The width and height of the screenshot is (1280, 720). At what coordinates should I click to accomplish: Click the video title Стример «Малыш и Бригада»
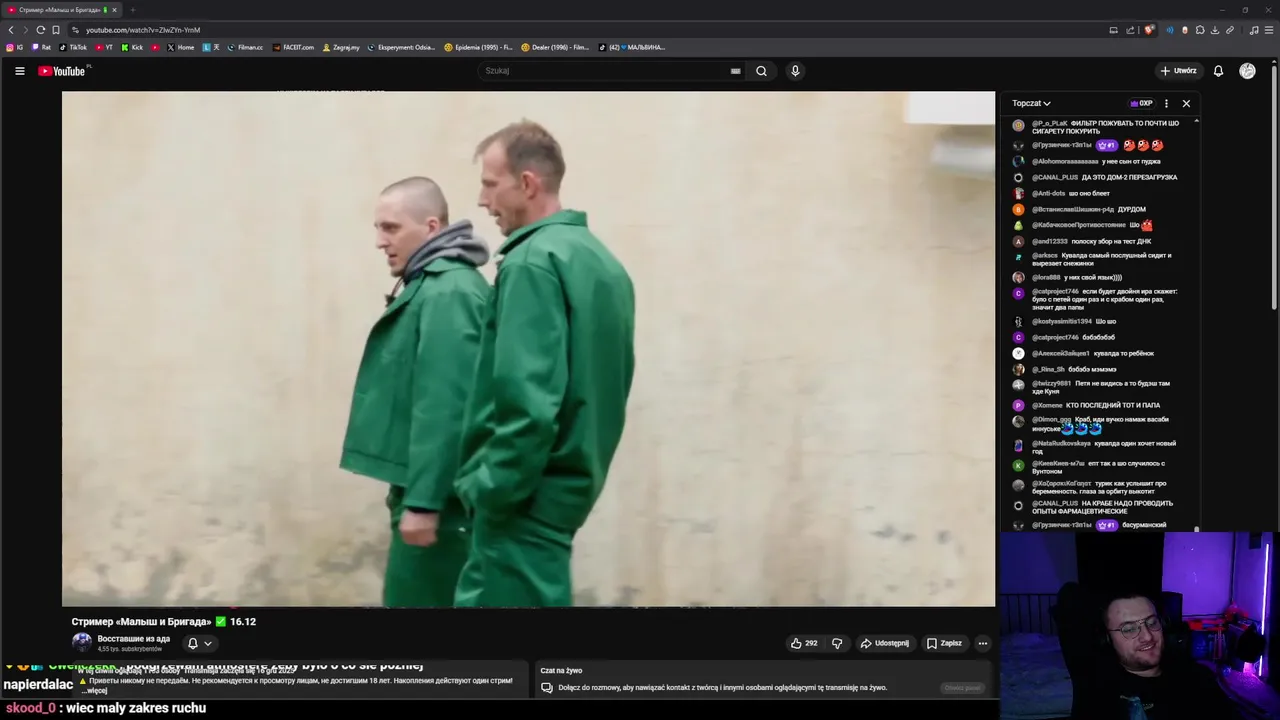[164, 622]
